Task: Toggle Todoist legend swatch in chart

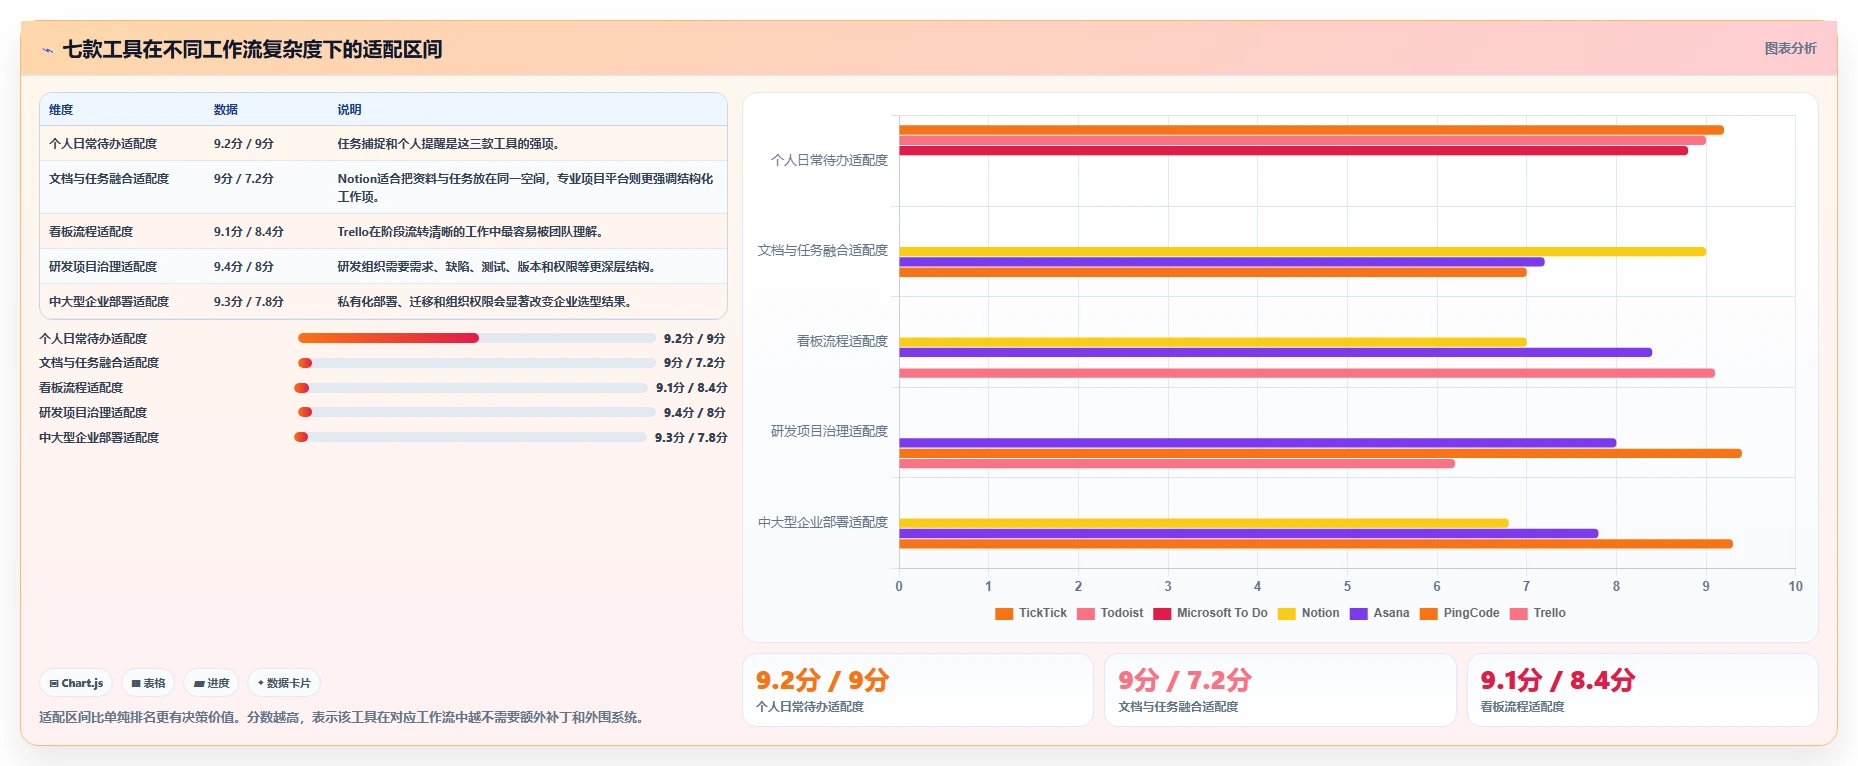Action: point(1086,613)
